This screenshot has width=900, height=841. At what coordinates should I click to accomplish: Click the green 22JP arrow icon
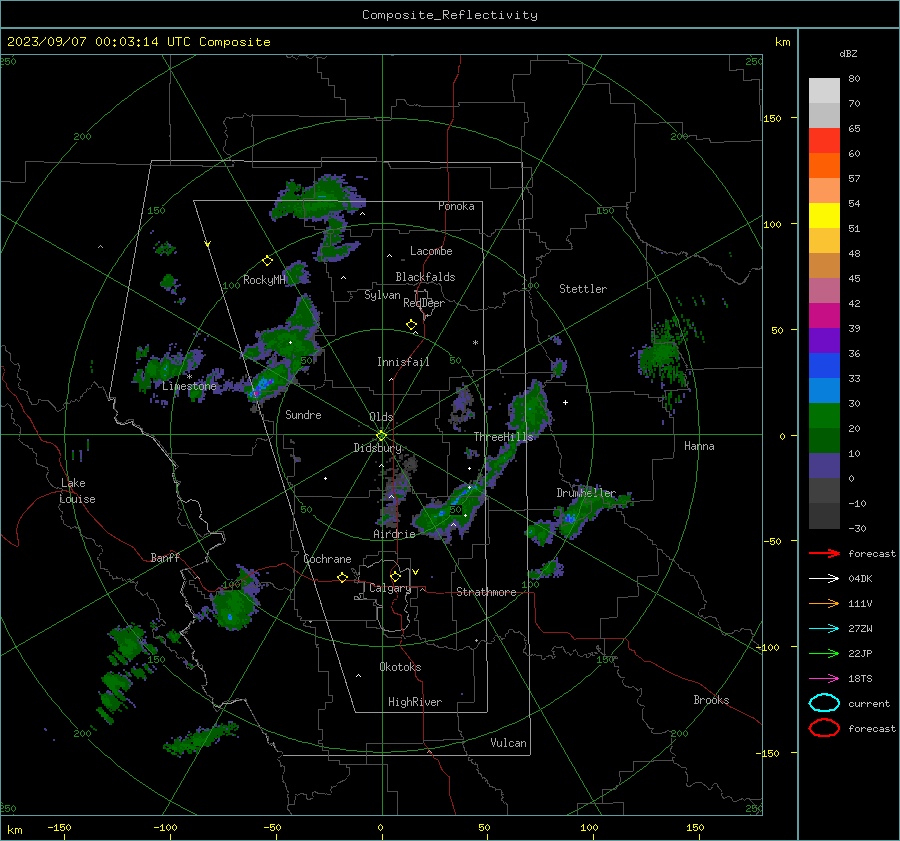tap(824, 653)
